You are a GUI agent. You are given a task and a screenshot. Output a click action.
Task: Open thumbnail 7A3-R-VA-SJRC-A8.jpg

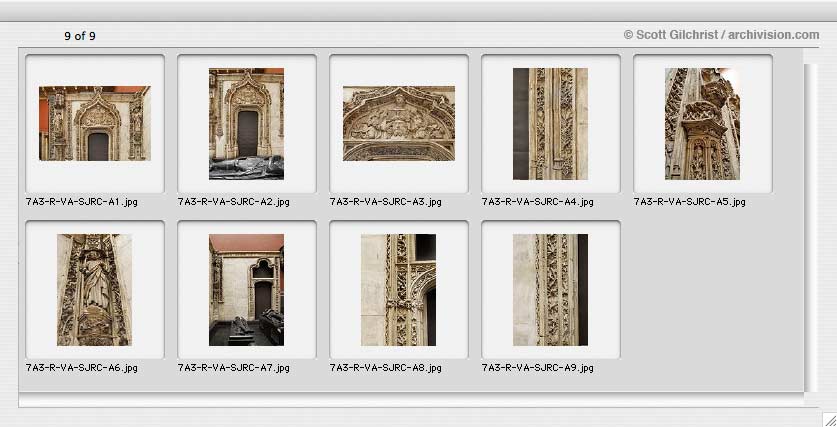[399, 290]
